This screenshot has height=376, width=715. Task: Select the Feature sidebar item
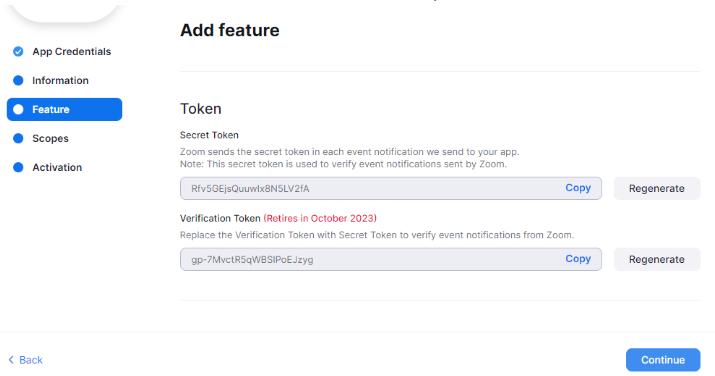64,109
